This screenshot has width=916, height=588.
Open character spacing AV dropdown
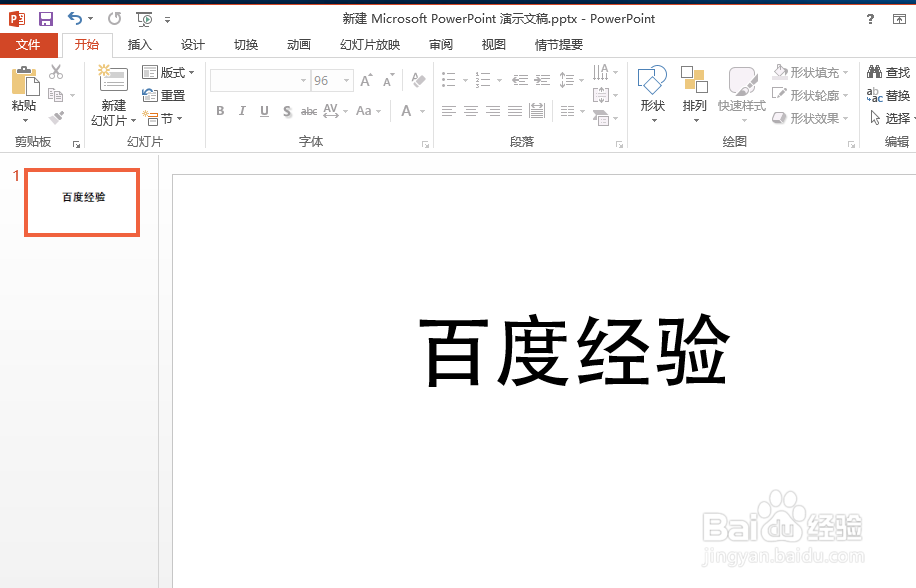[x=335, y=111]
